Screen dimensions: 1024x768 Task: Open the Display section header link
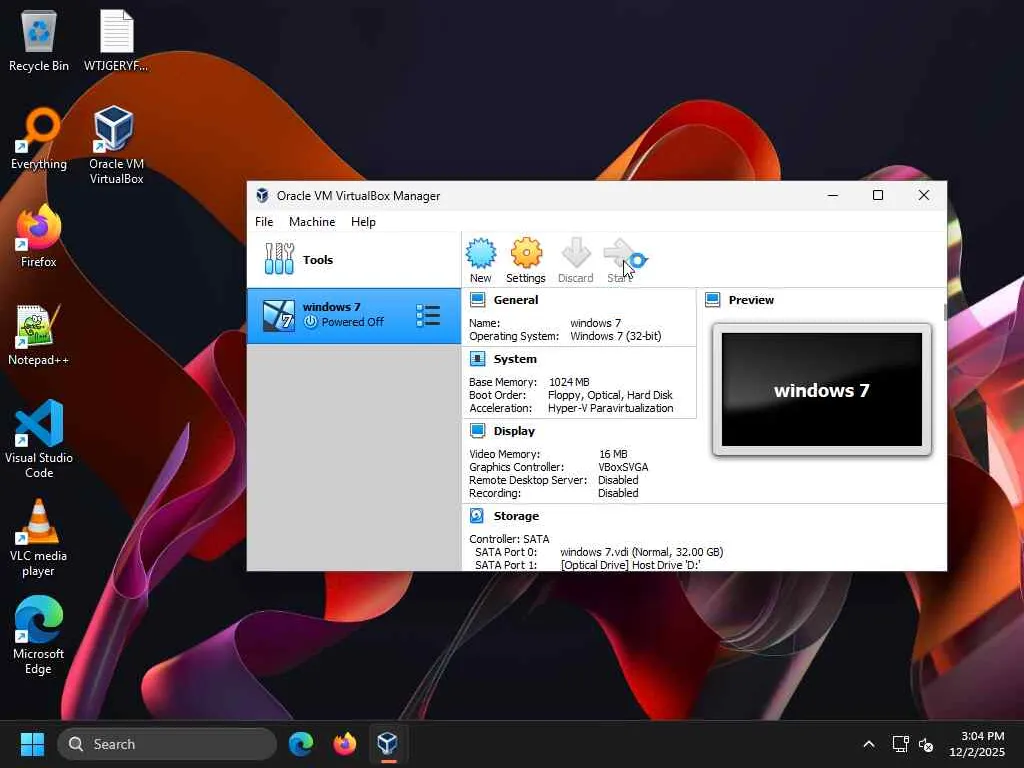pos(514,430)
